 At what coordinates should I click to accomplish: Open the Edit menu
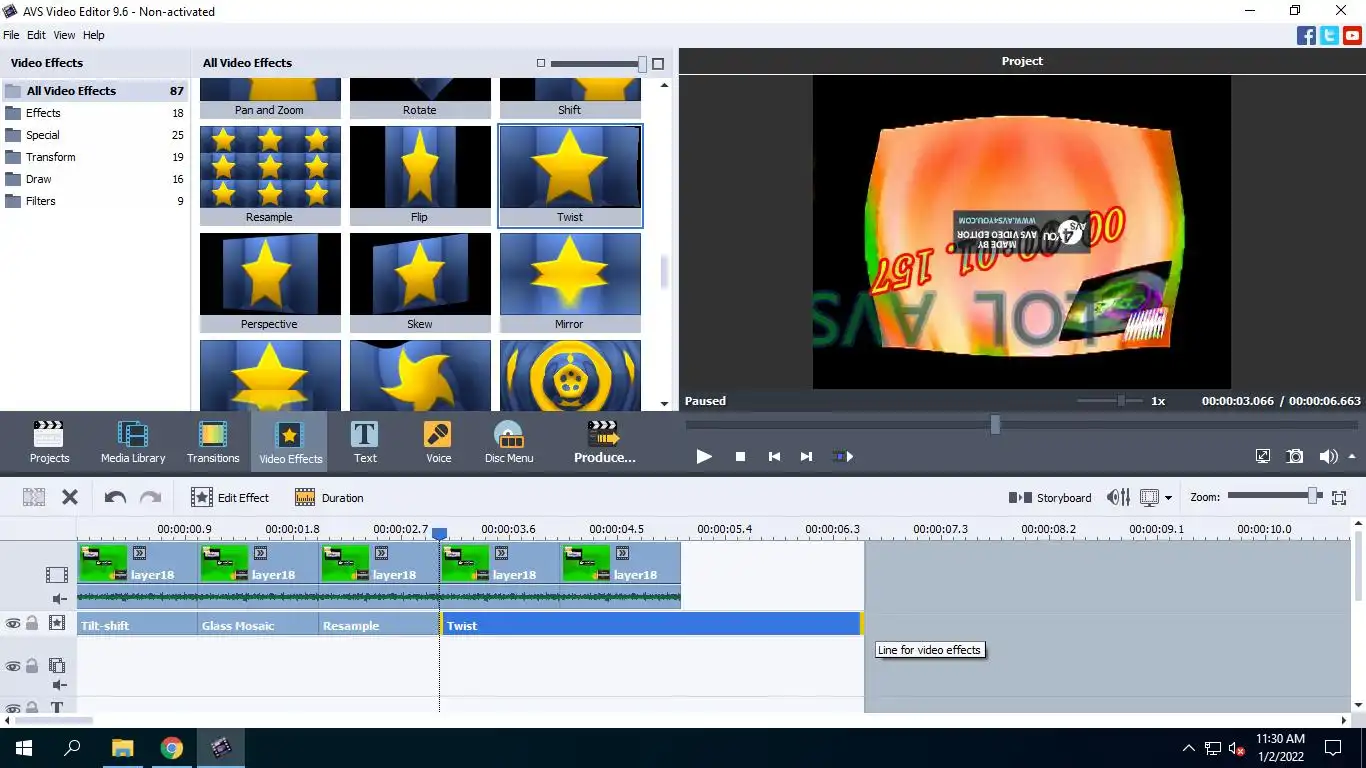[x=36, y=35]
